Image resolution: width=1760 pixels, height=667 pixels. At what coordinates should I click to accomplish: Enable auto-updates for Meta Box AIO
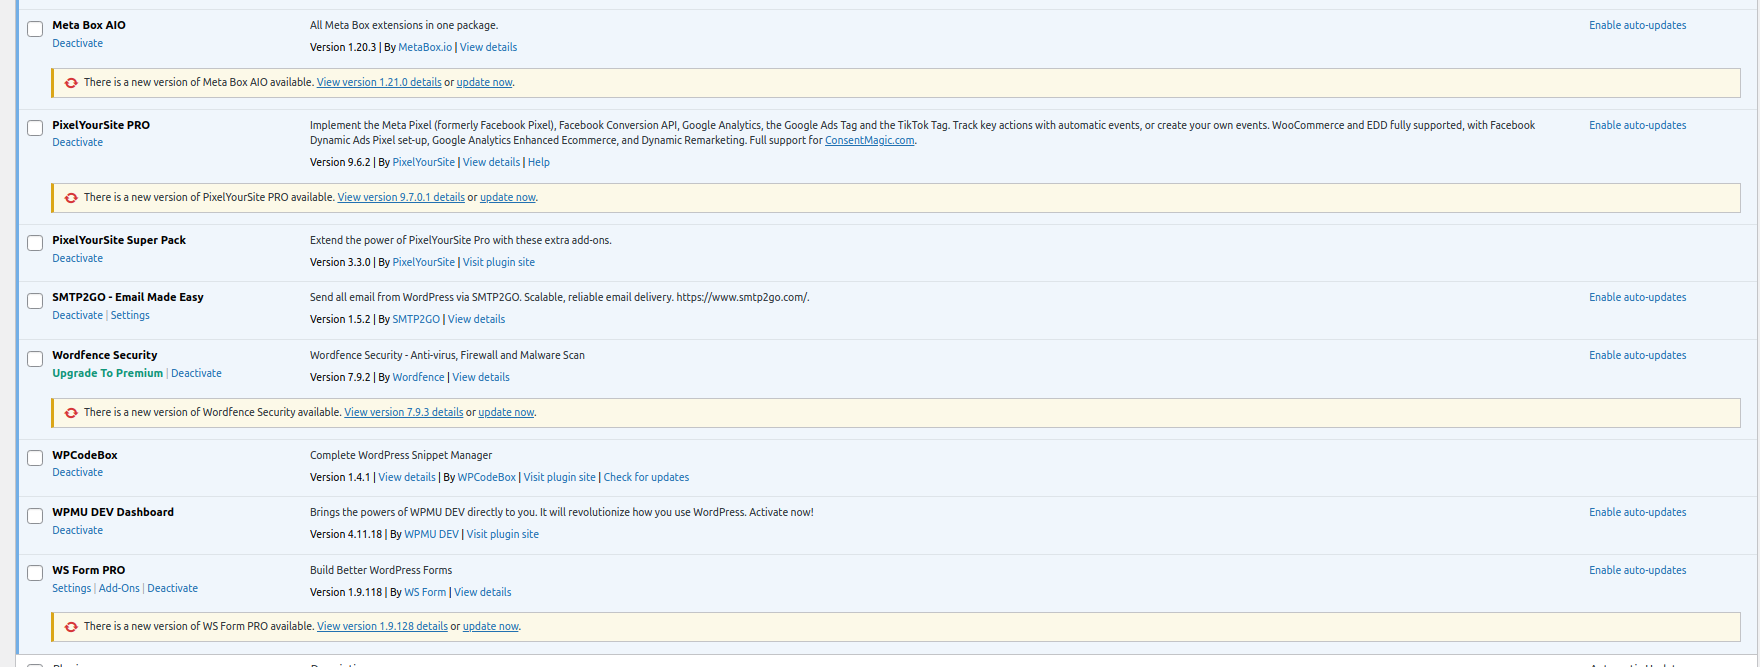tap(1637, 25)
